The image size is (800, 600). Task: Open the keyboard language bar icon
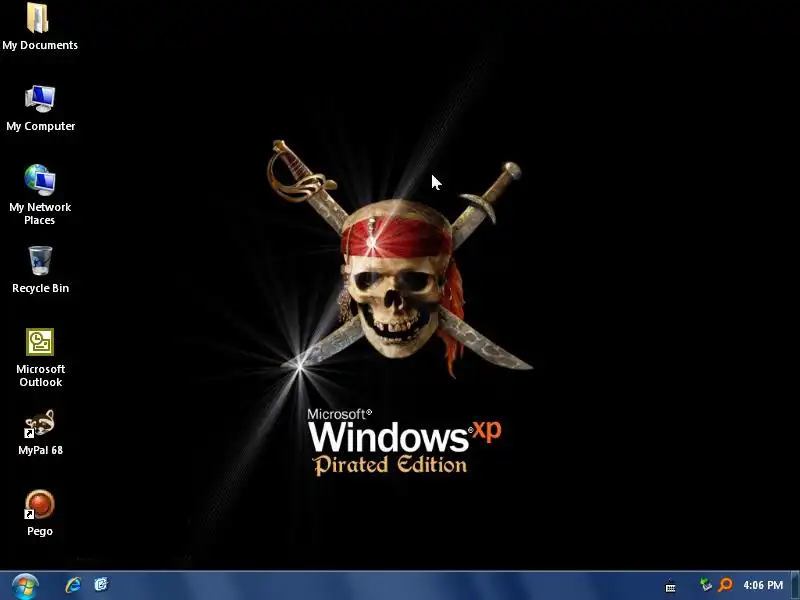tap(670, 587)
